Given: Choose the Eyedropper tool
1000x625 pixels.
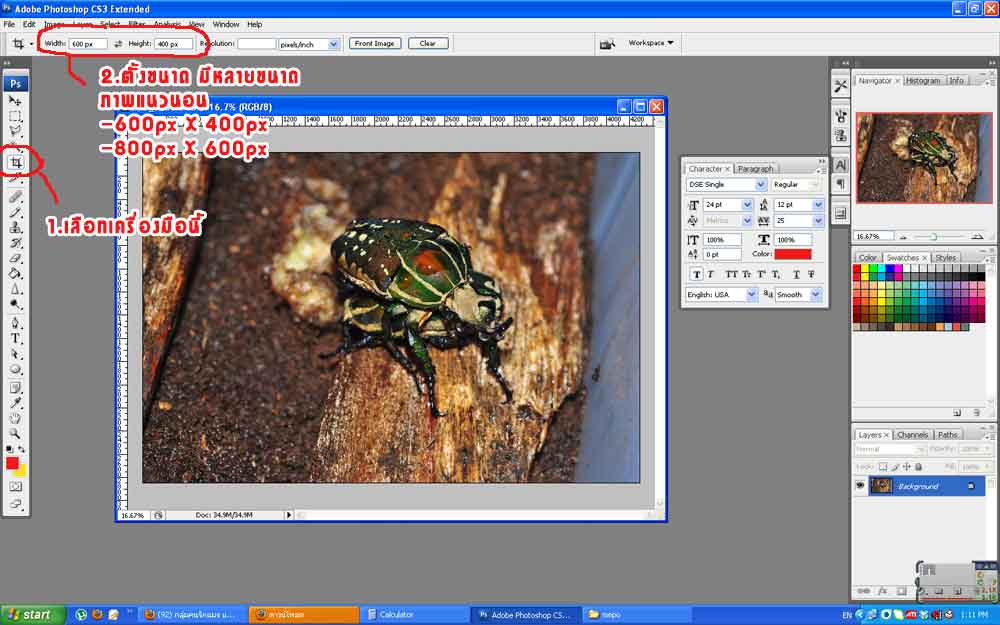Looking at the screenshot, I should 16,402.
